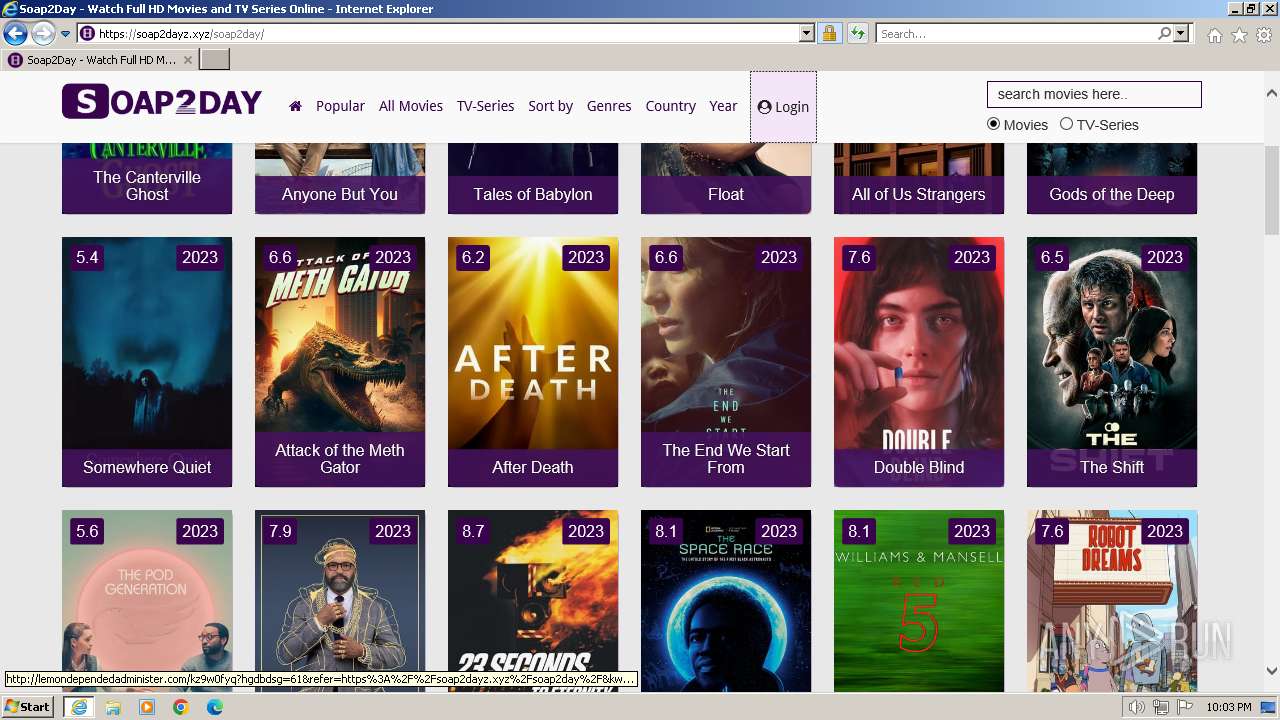Click the Login button
This screenshot has width=1280, height=720.
tap(783, 107)
